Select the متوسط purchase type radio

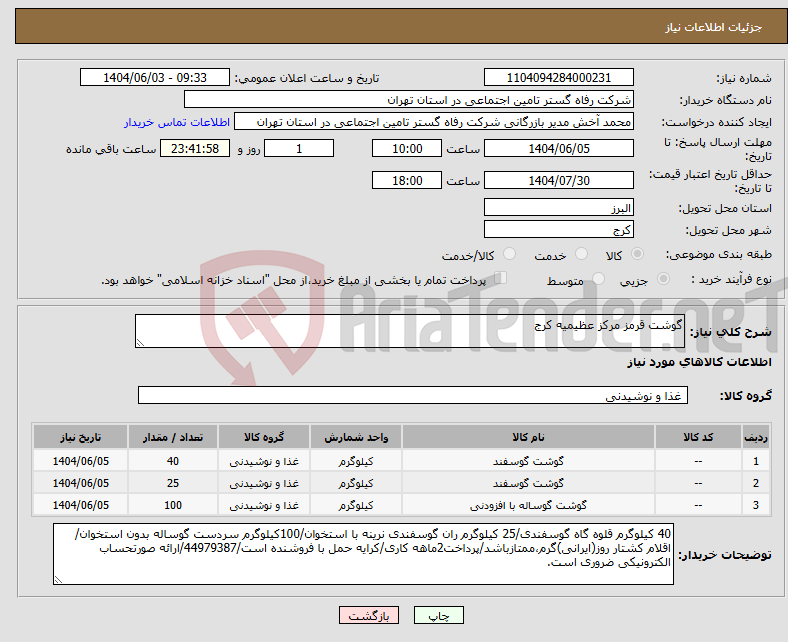pos(598,278)
